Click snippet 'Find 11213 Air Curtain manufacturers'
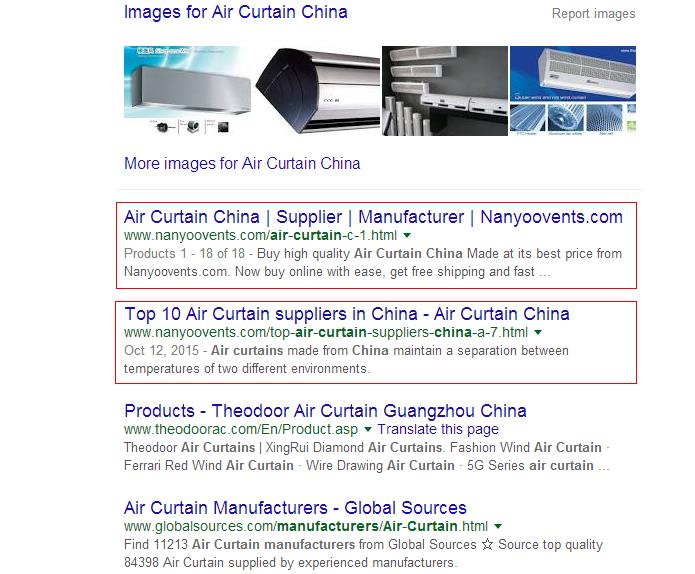Viewport: 695px width, 574px height. (x=363, y=545)
